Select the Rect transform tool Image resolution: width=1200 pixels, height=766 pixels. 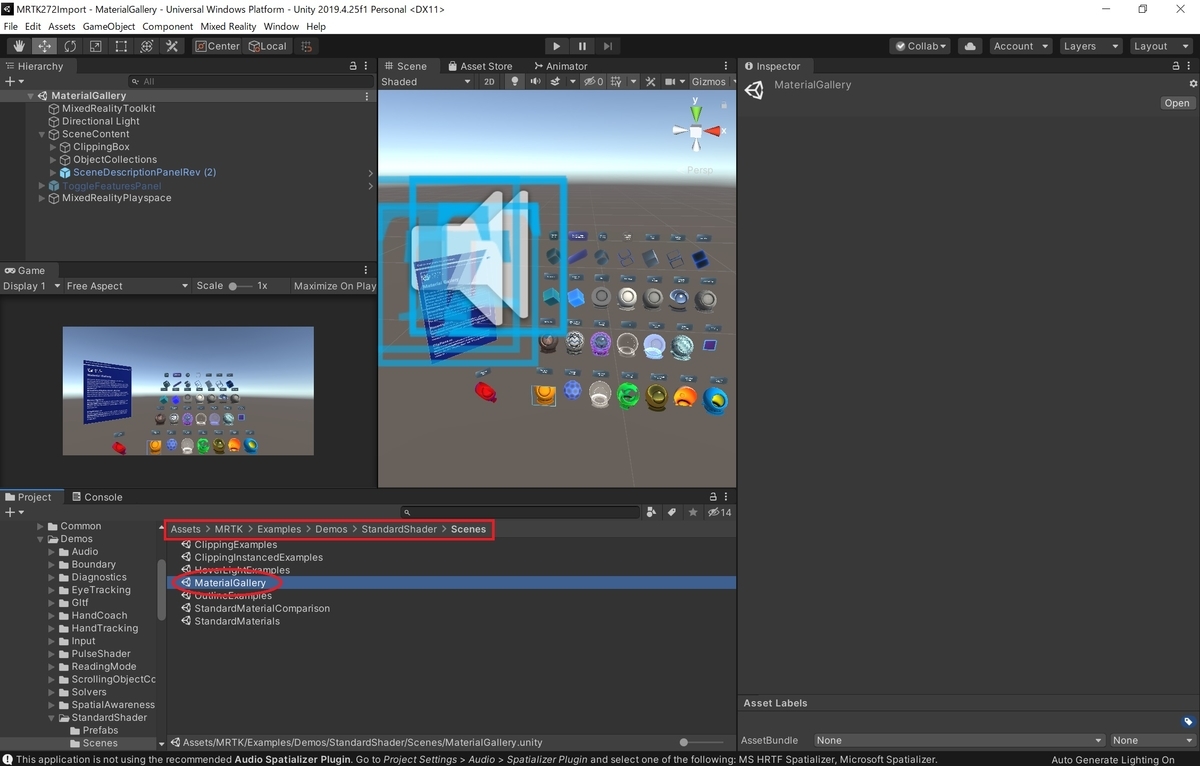pyautogui.click(x=121, y=46)
